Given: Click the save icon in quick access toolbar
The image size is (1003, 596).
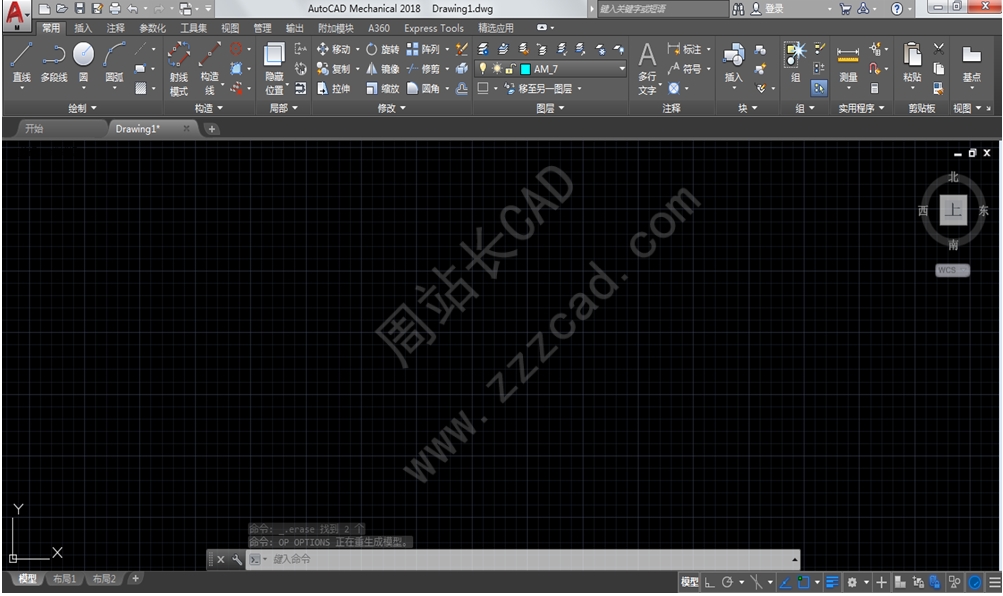Looking at the screenshot, I should click(80, 8).
